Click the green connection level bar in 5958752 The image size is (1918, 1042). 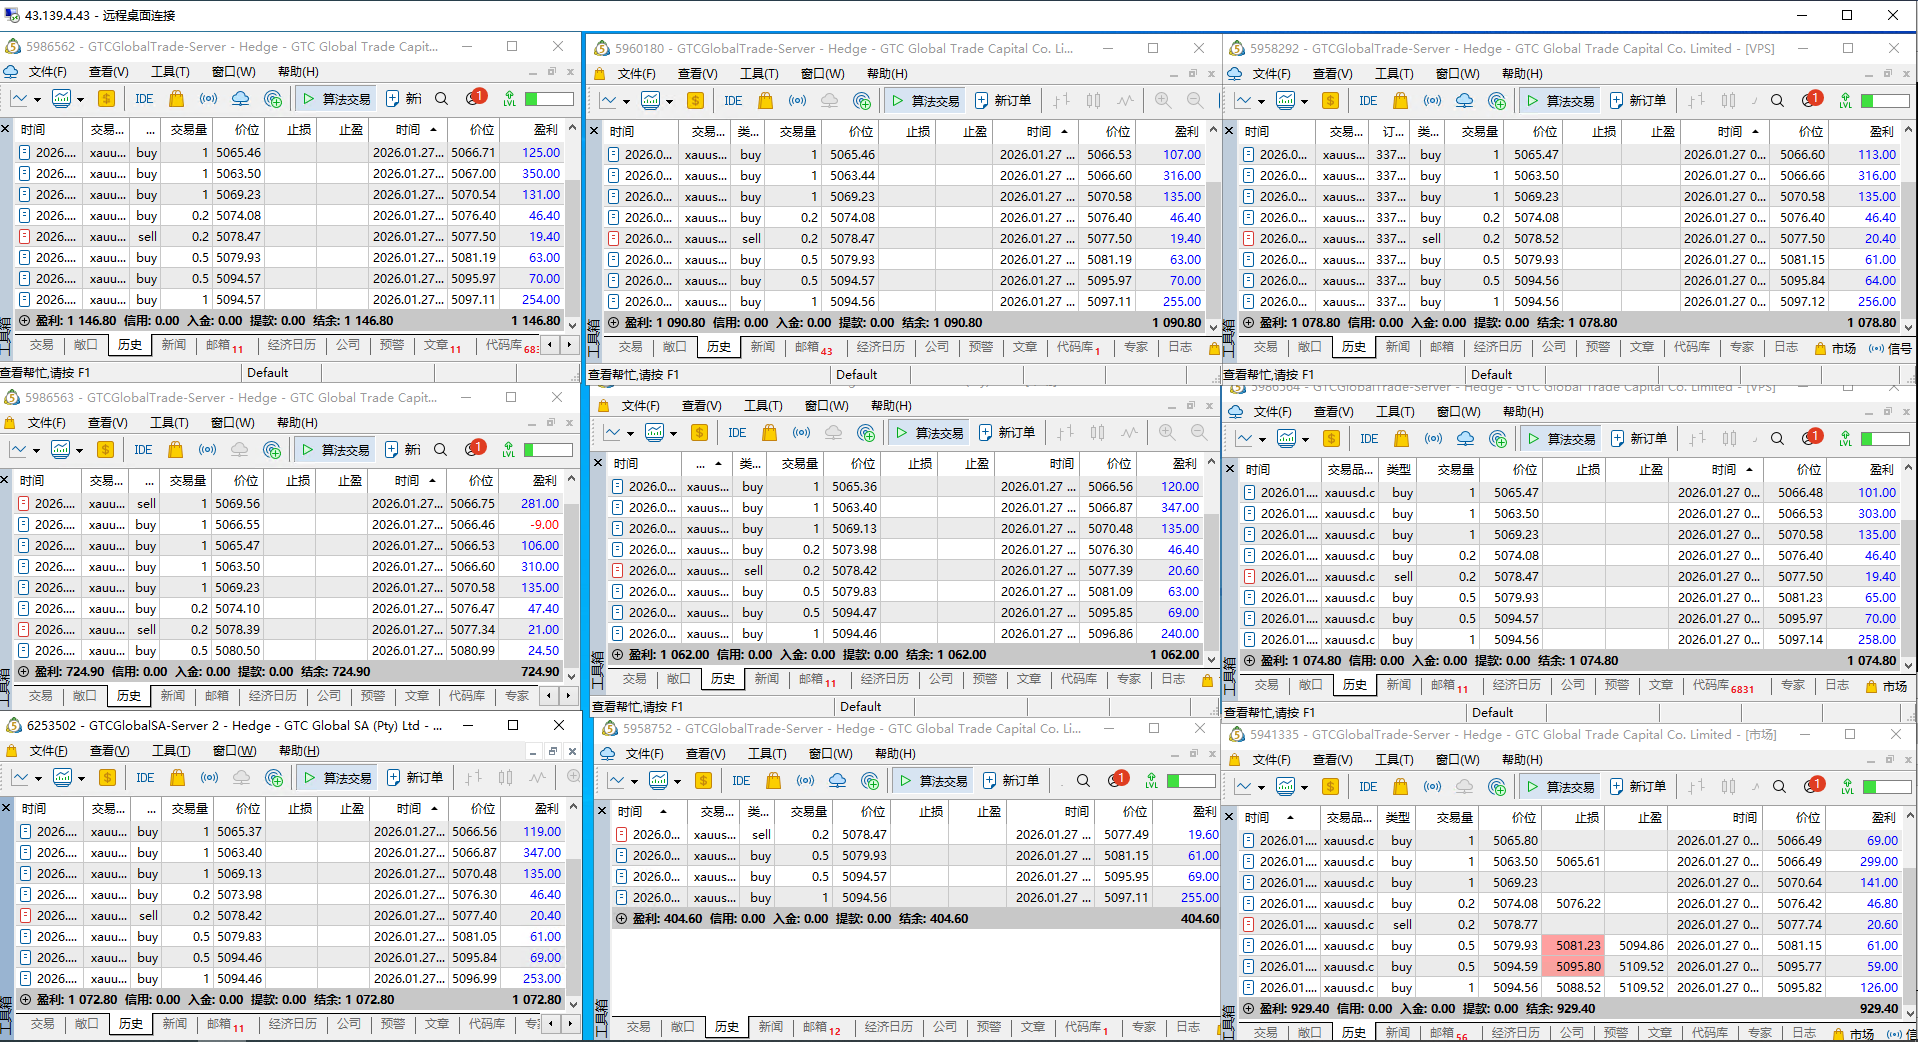pyautogui.click(x=1190, y=781)
